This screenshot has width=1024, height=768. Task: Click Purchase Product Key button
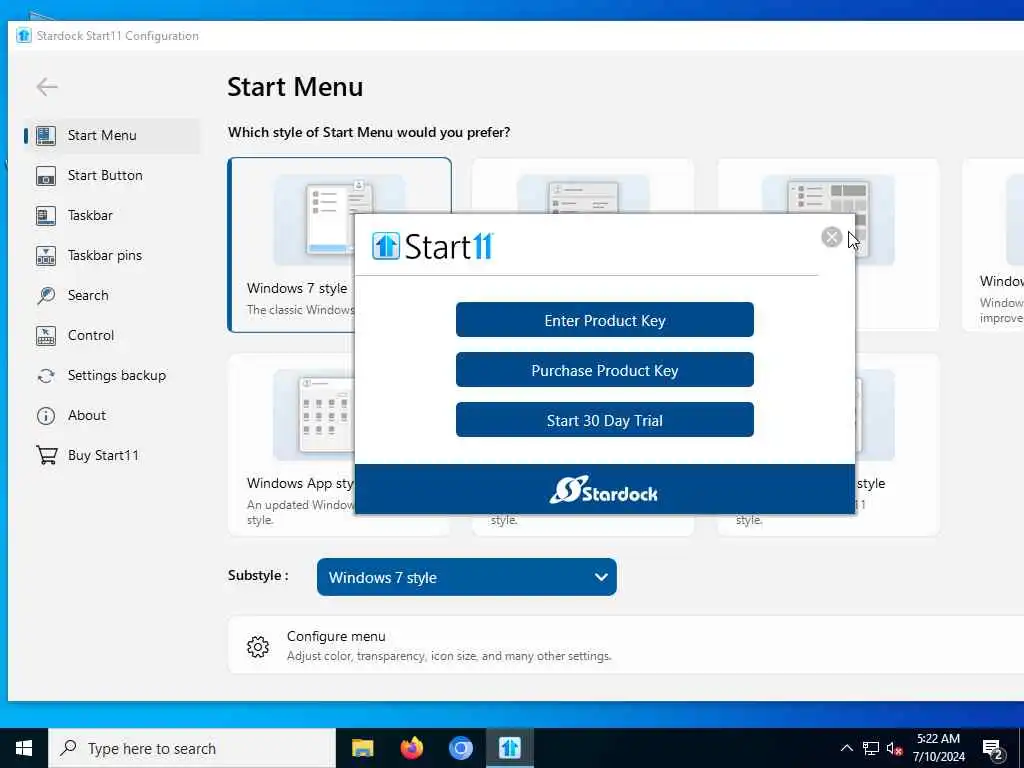[605, 370]
